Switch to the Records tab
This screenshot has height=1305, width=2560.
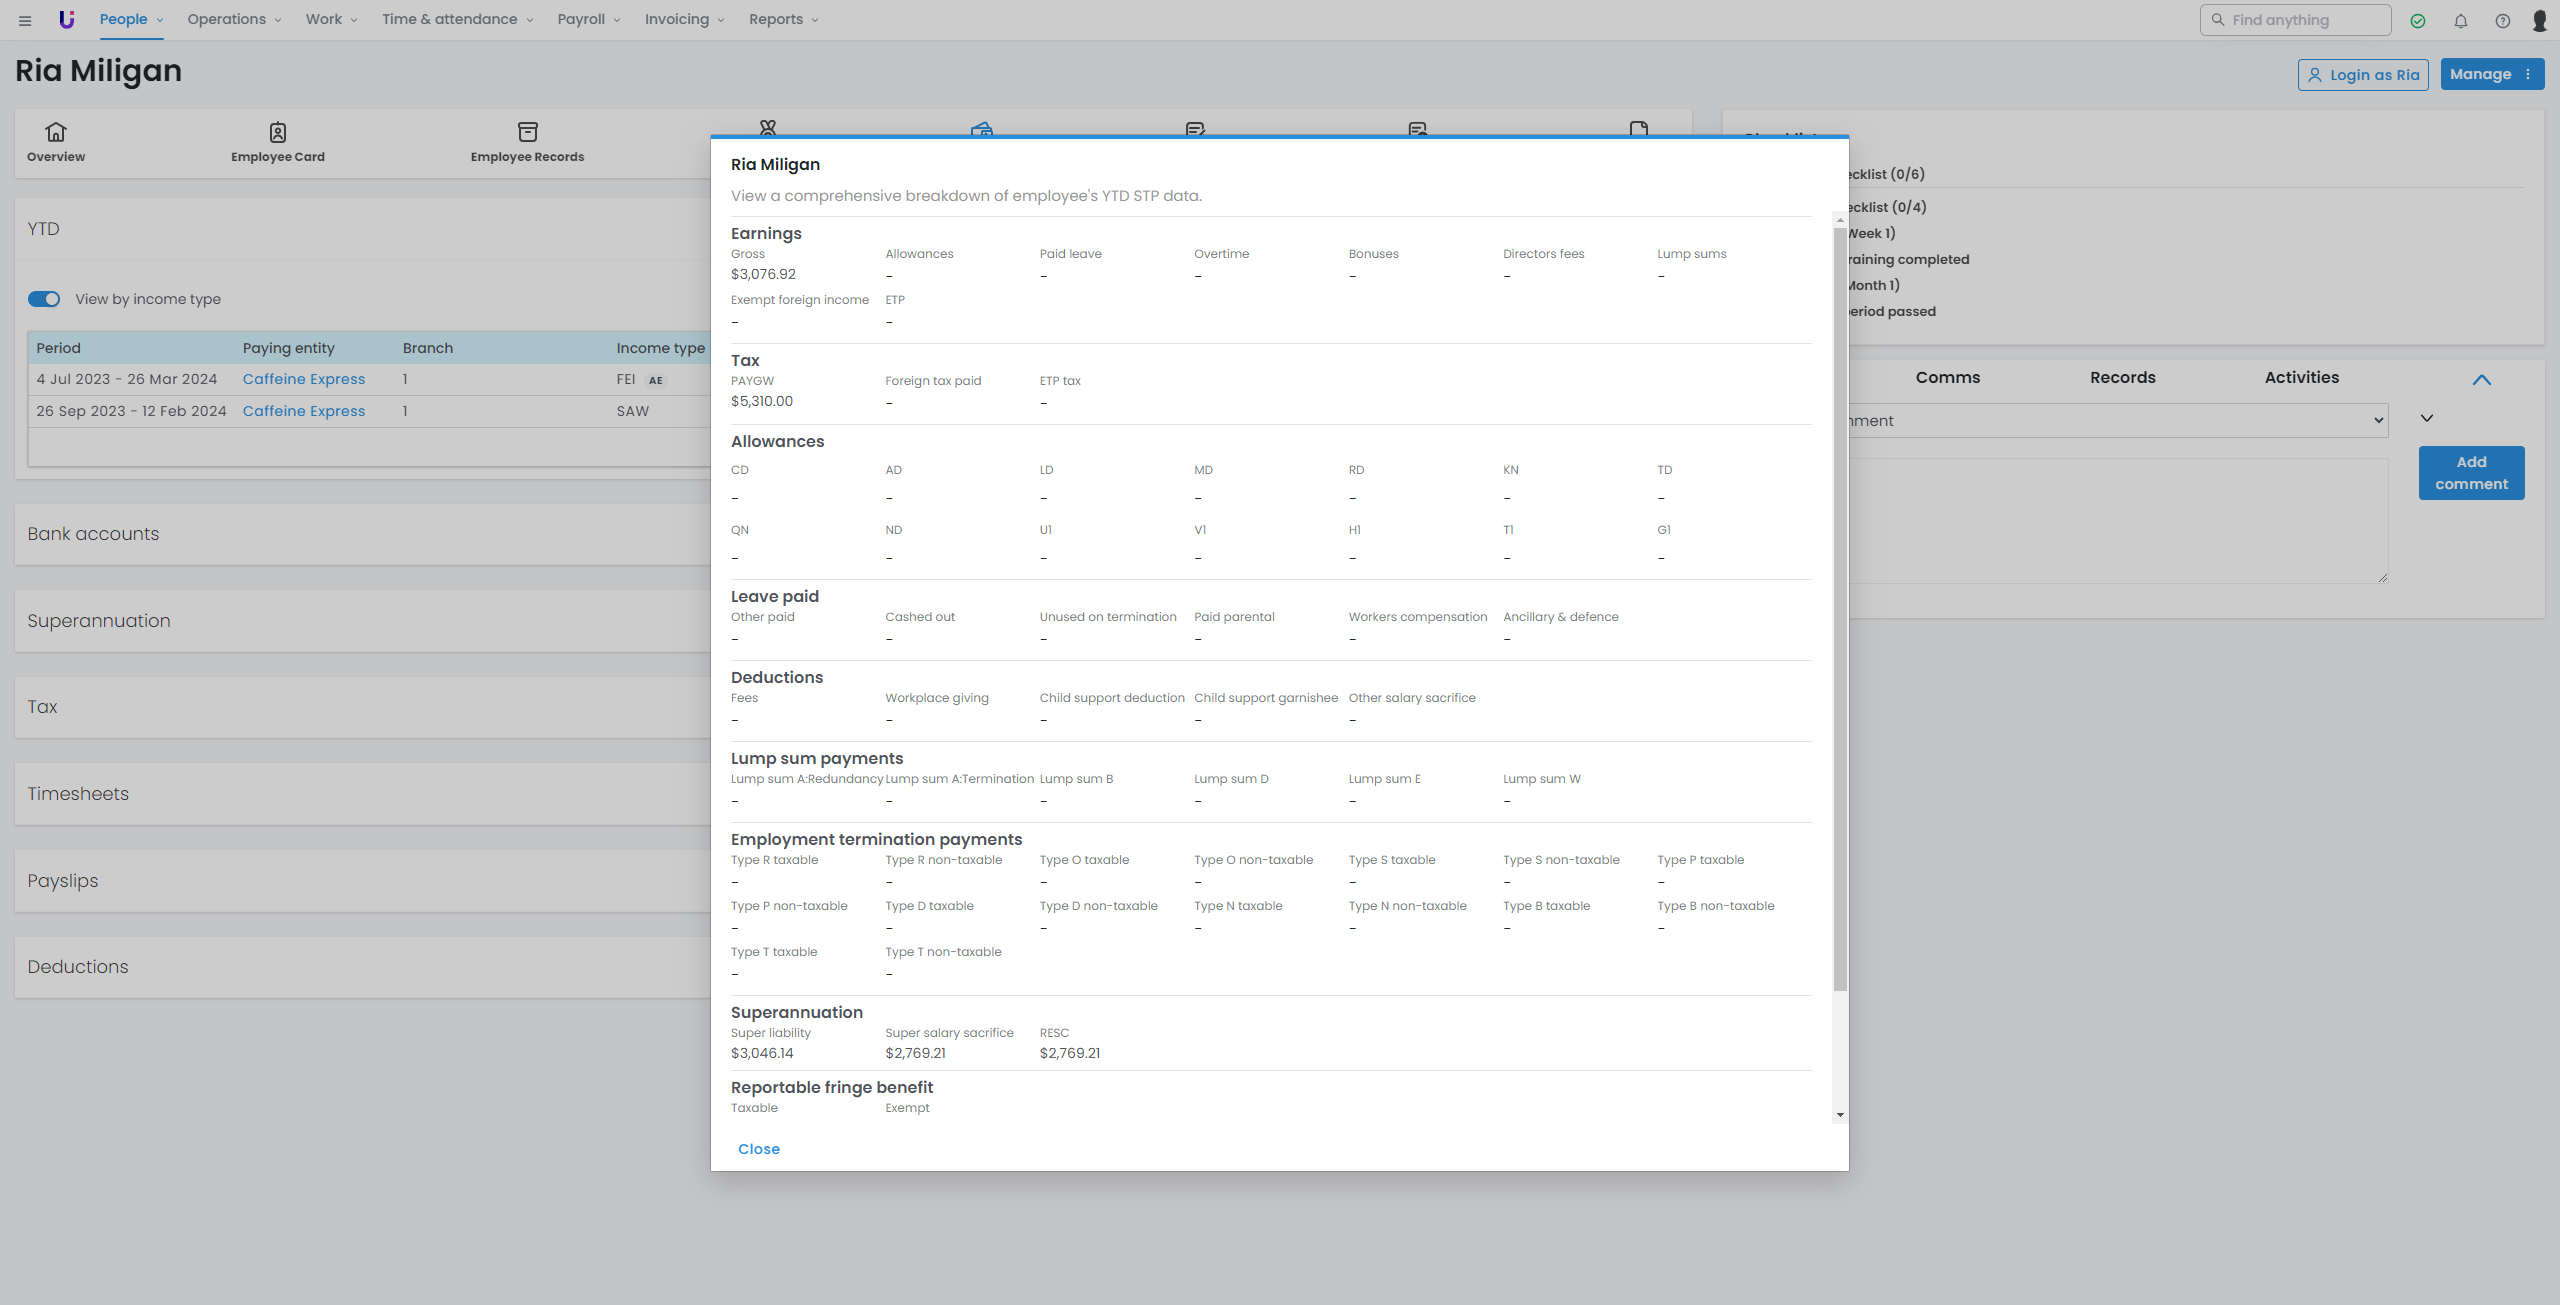2122,378
